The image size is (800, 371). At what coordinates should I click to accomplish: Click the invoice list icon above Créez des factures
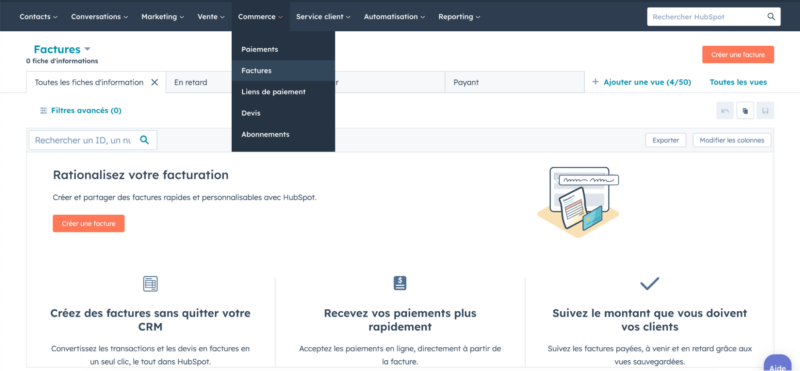coord(151,284)
